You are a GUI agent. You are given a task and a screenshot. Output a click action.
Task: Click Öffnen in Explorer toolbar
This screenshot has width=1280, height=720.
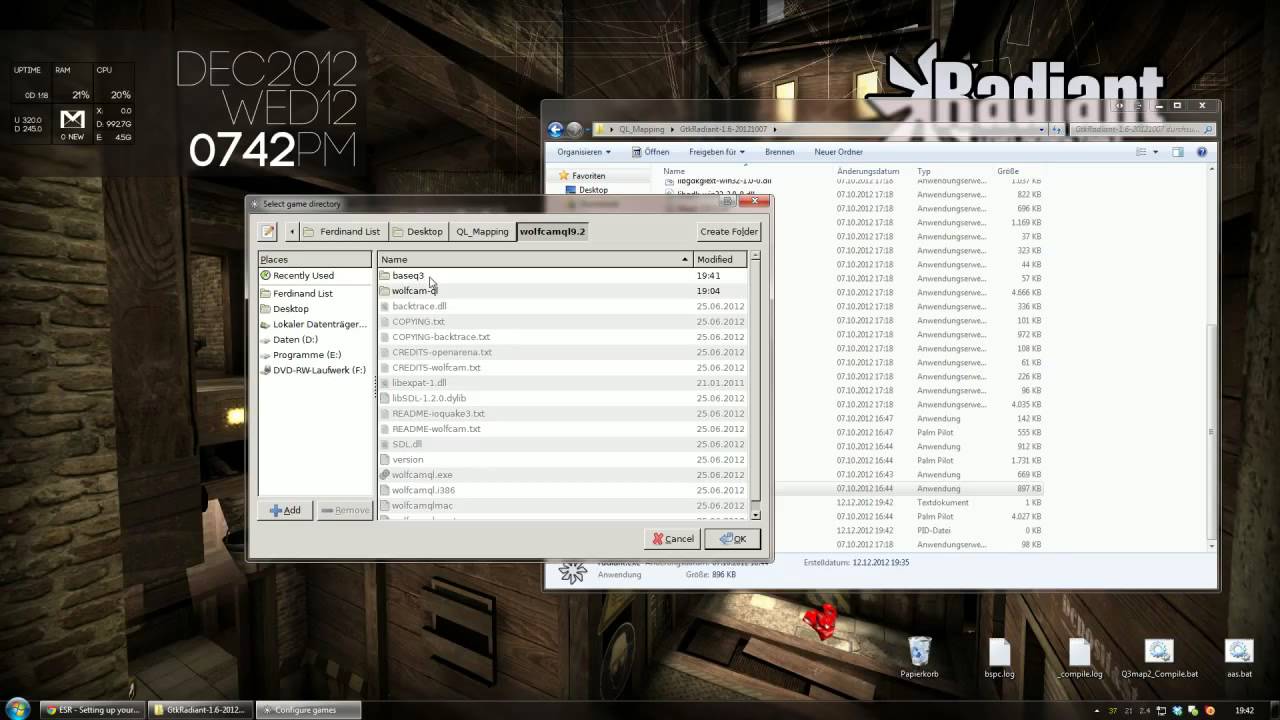click(x=650, y=152)
